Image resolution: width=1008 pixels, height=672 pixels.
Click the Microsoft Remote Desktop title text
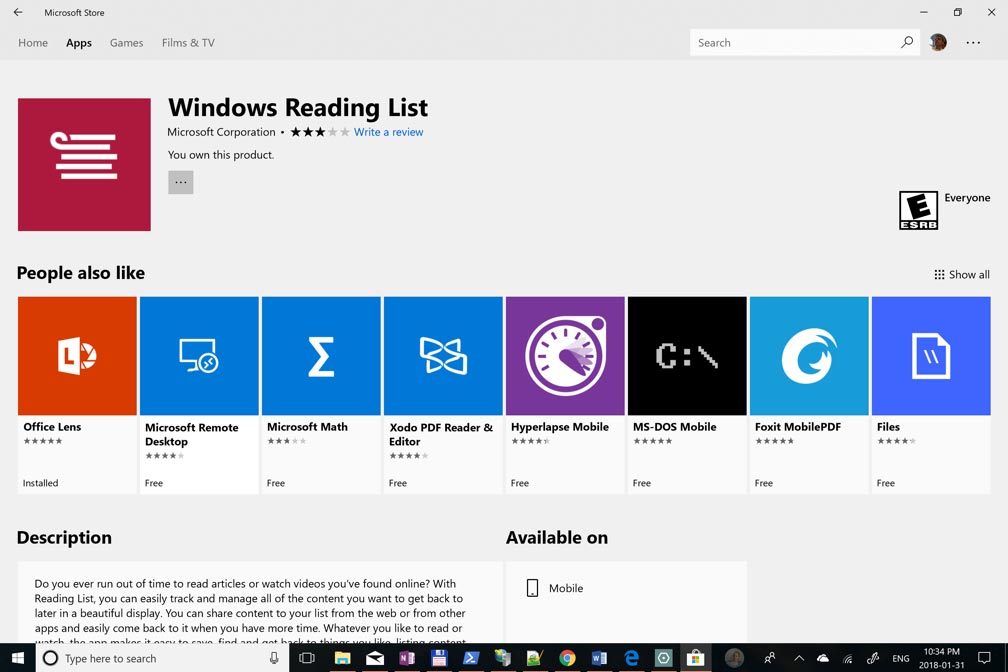pos(192,435)
